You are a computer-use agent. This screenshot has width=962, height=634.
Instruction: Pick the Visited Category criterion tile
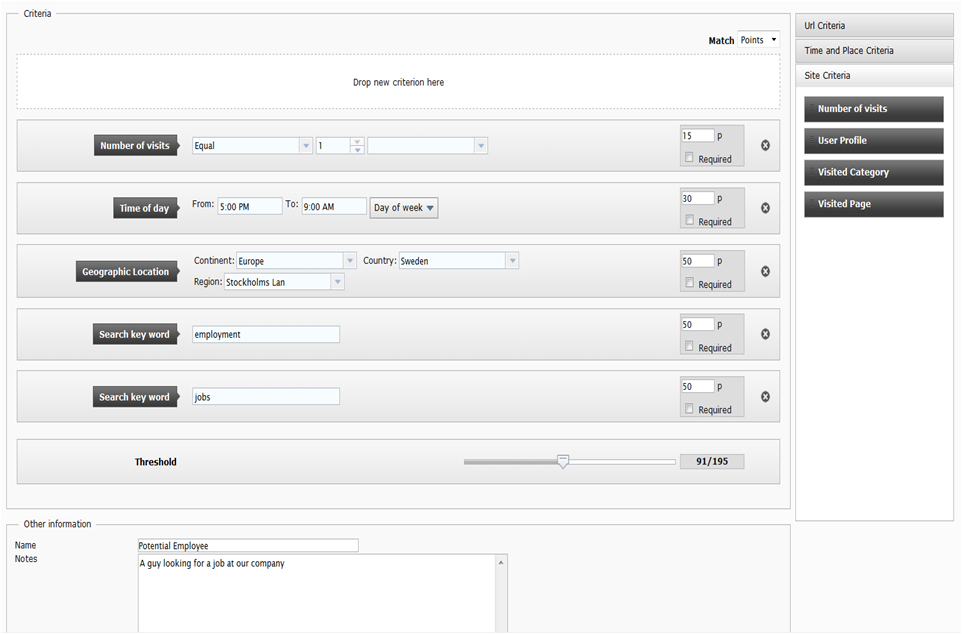coord(873,173)
